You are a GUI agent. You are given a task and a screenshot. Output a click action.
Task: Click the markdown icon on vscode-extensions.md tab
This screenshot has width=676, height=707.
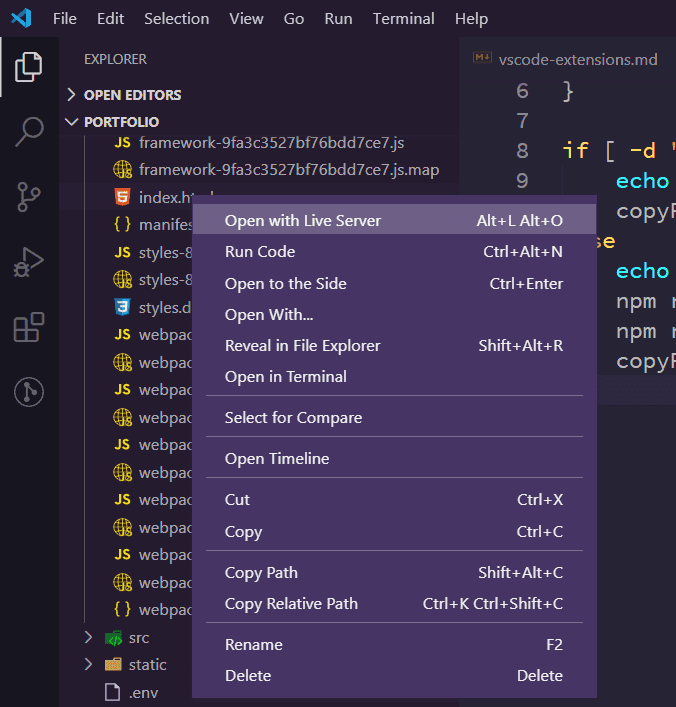point(482,57)
